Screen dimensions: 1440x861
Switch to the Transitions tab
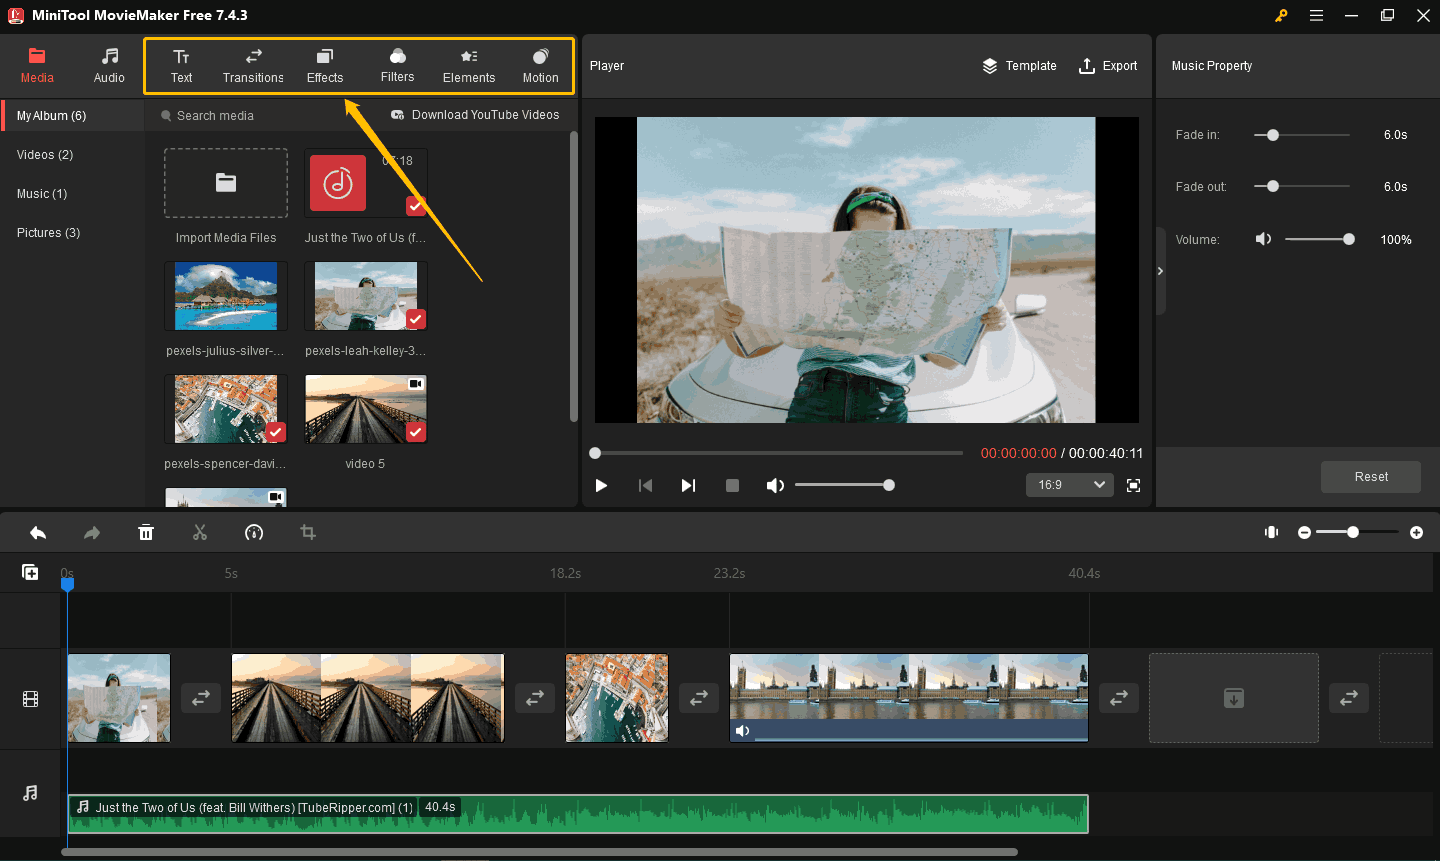pyautogui.click(x=253, y=65)
